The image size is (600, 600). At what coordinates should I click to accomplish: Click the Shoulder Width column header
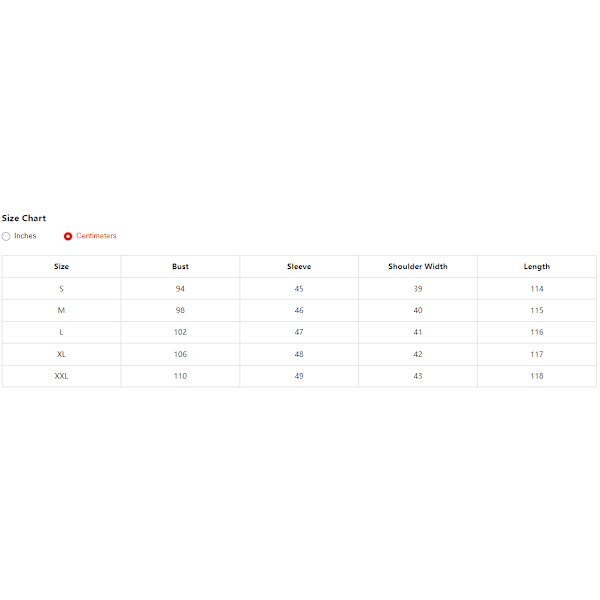click(418, 267)
